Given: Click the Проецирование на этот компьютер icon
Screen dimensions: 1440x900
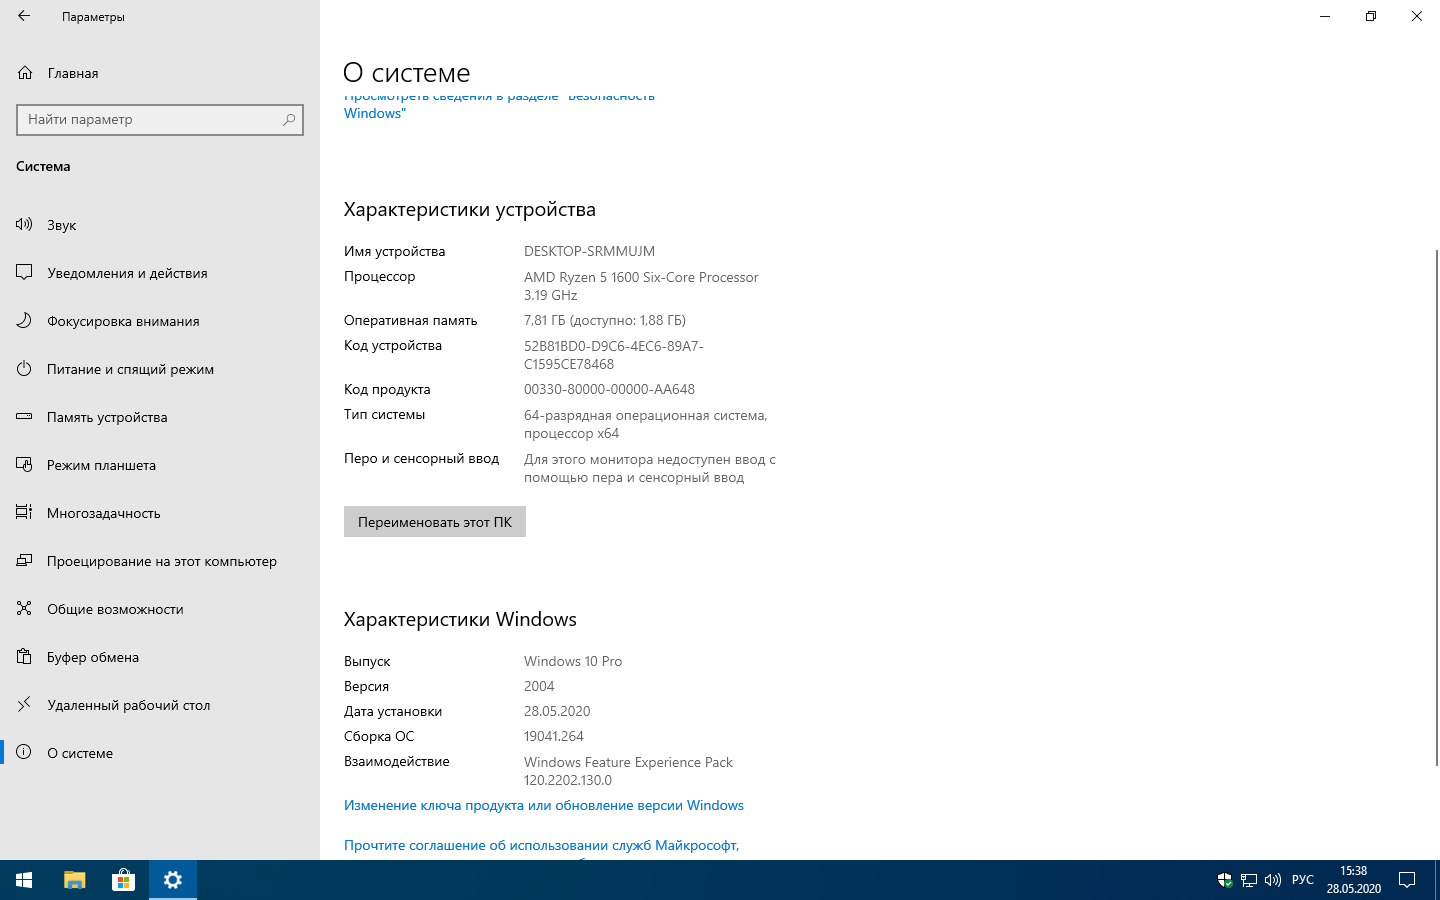Looking at the screenshot, I should pos(24,561).
